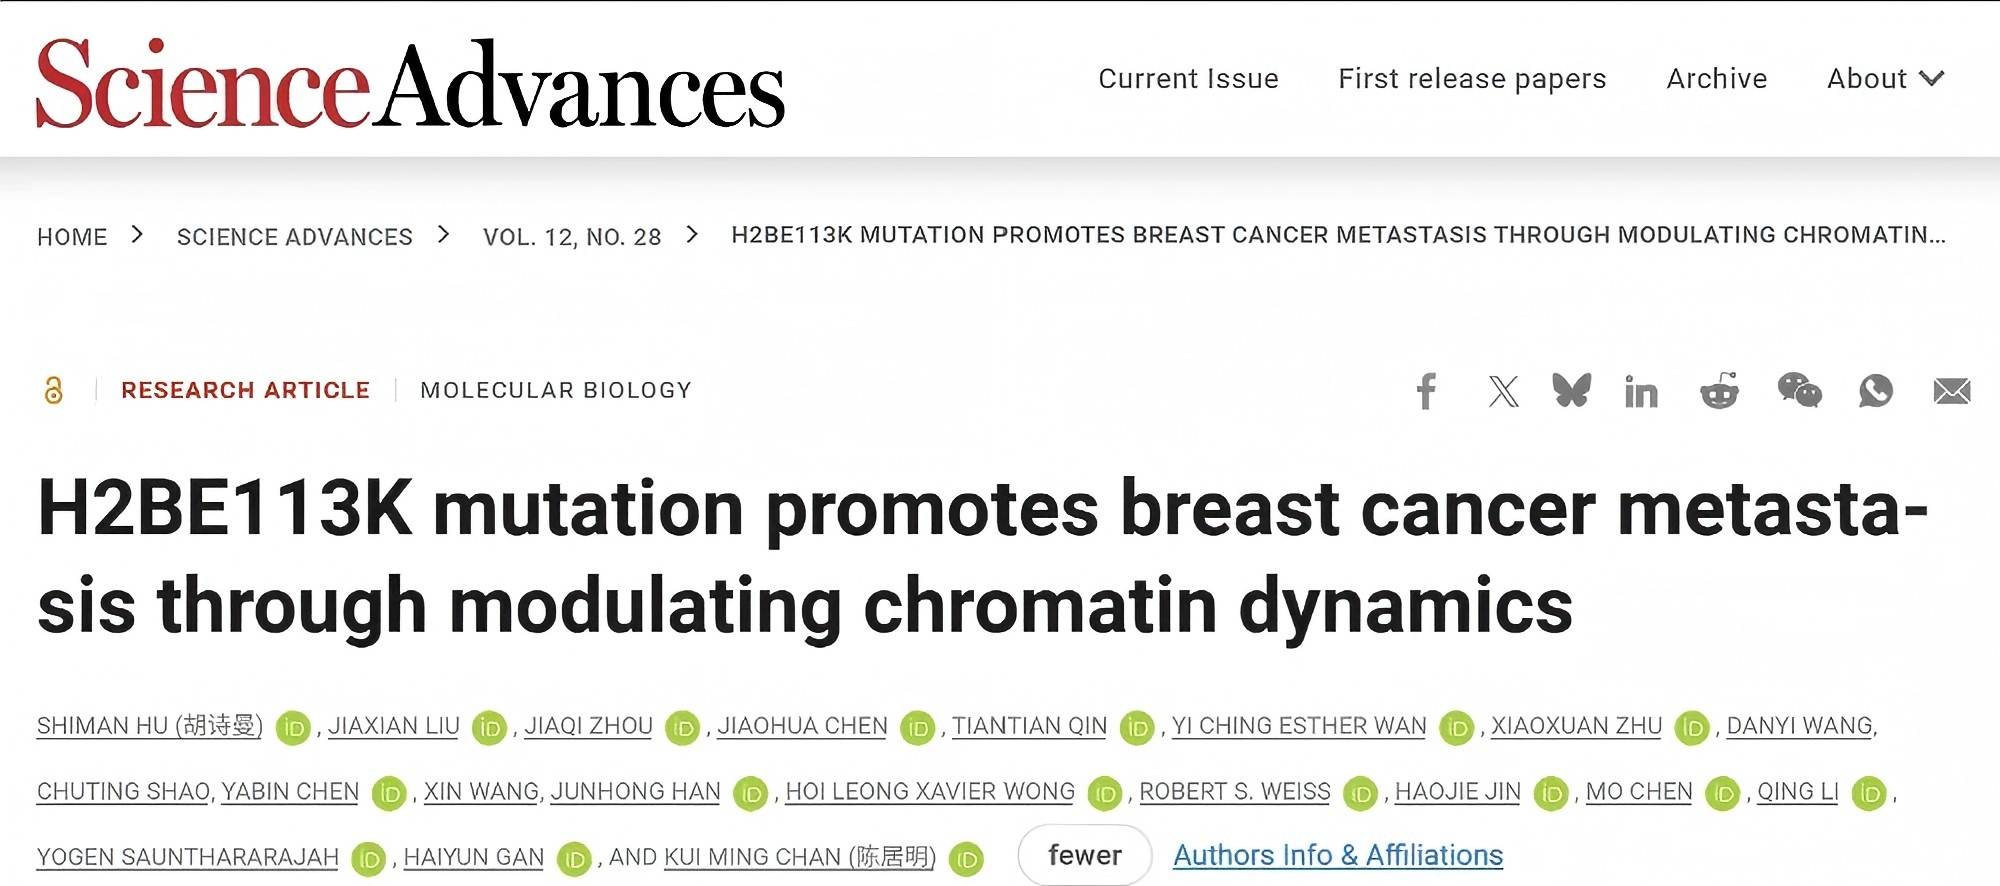Collapse author list with fewer button
2000x886 pixels.
click(x=1085, y=855)
